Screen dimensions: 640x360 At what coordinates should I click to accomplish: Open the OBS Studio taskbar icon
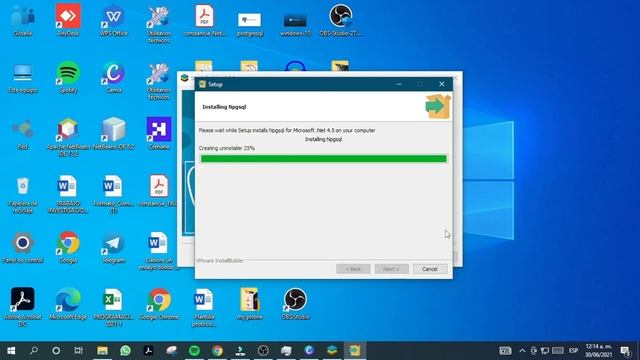click(263, 351)
